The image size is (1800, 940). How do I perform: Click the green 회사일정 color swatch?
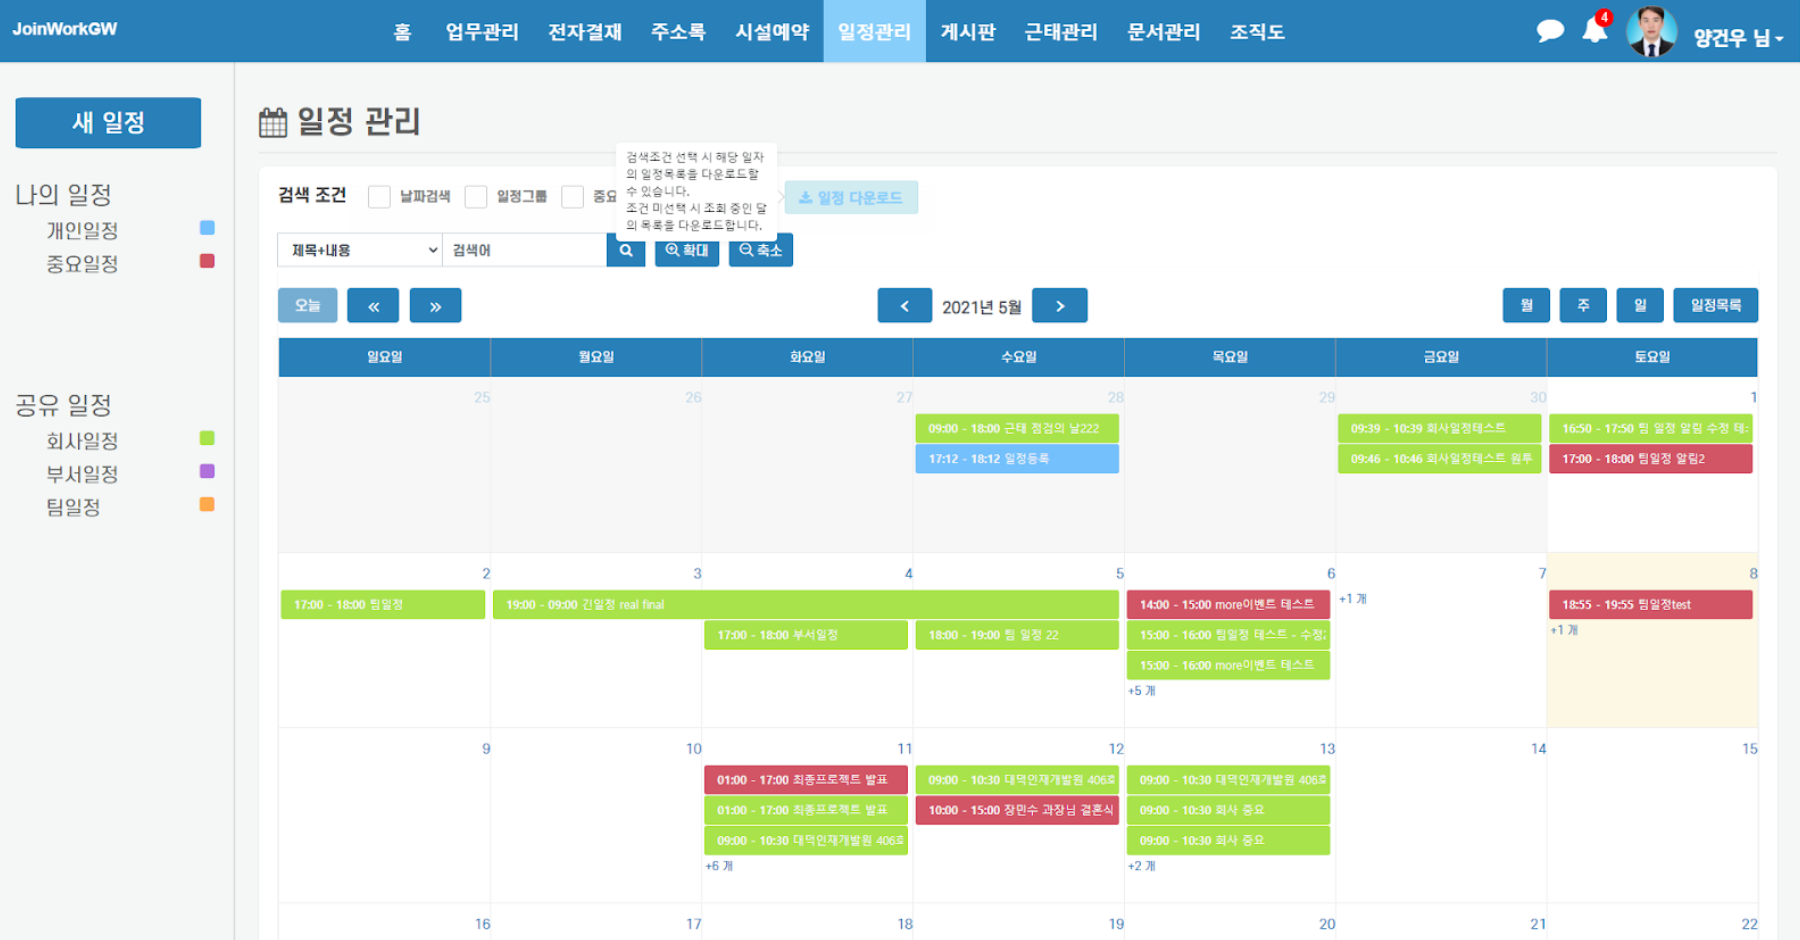pyautogui.click(x=206, y=440)
